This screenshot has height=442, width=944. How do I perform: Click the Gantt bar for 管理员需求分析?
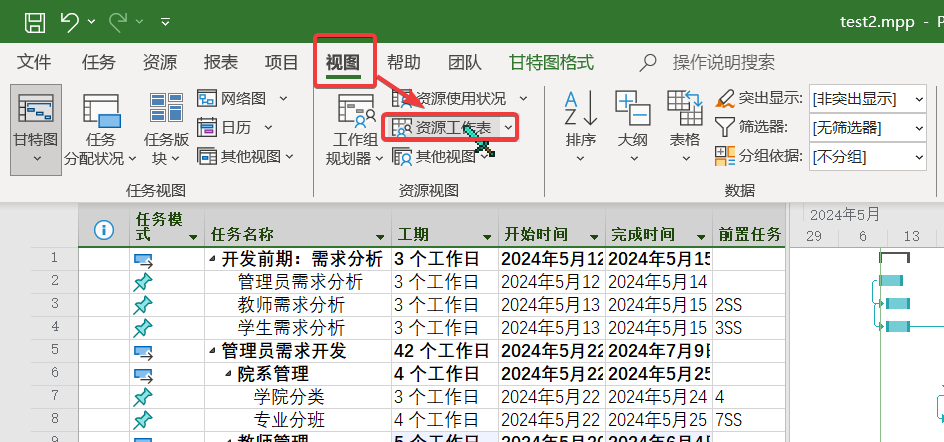coord(891,281)
